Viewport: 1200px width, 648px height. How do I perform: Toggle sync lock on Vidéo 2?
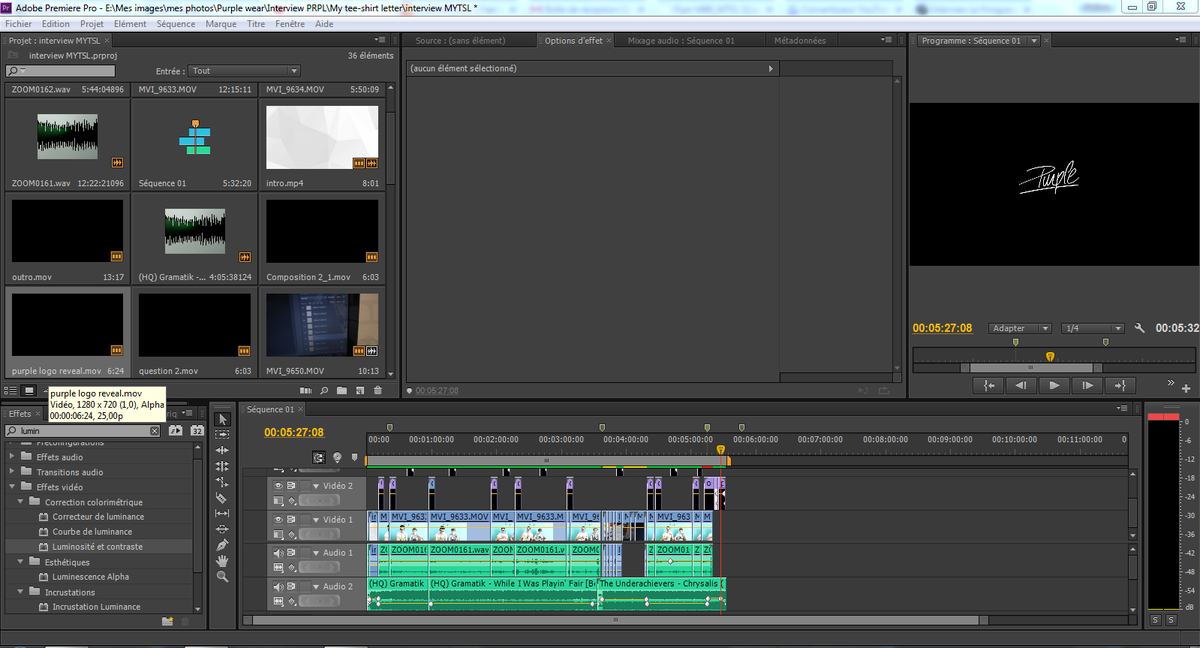[x=293, y=486]
